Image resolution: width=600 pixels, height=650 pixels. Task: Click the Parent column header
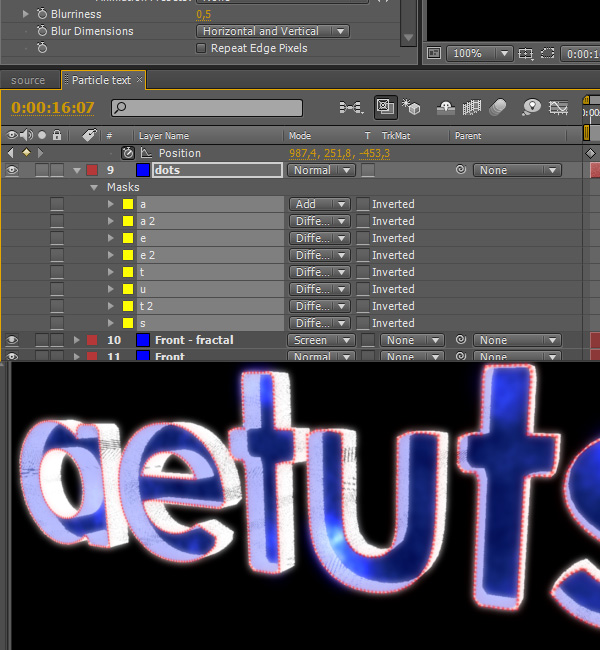[x=468, y=136]
